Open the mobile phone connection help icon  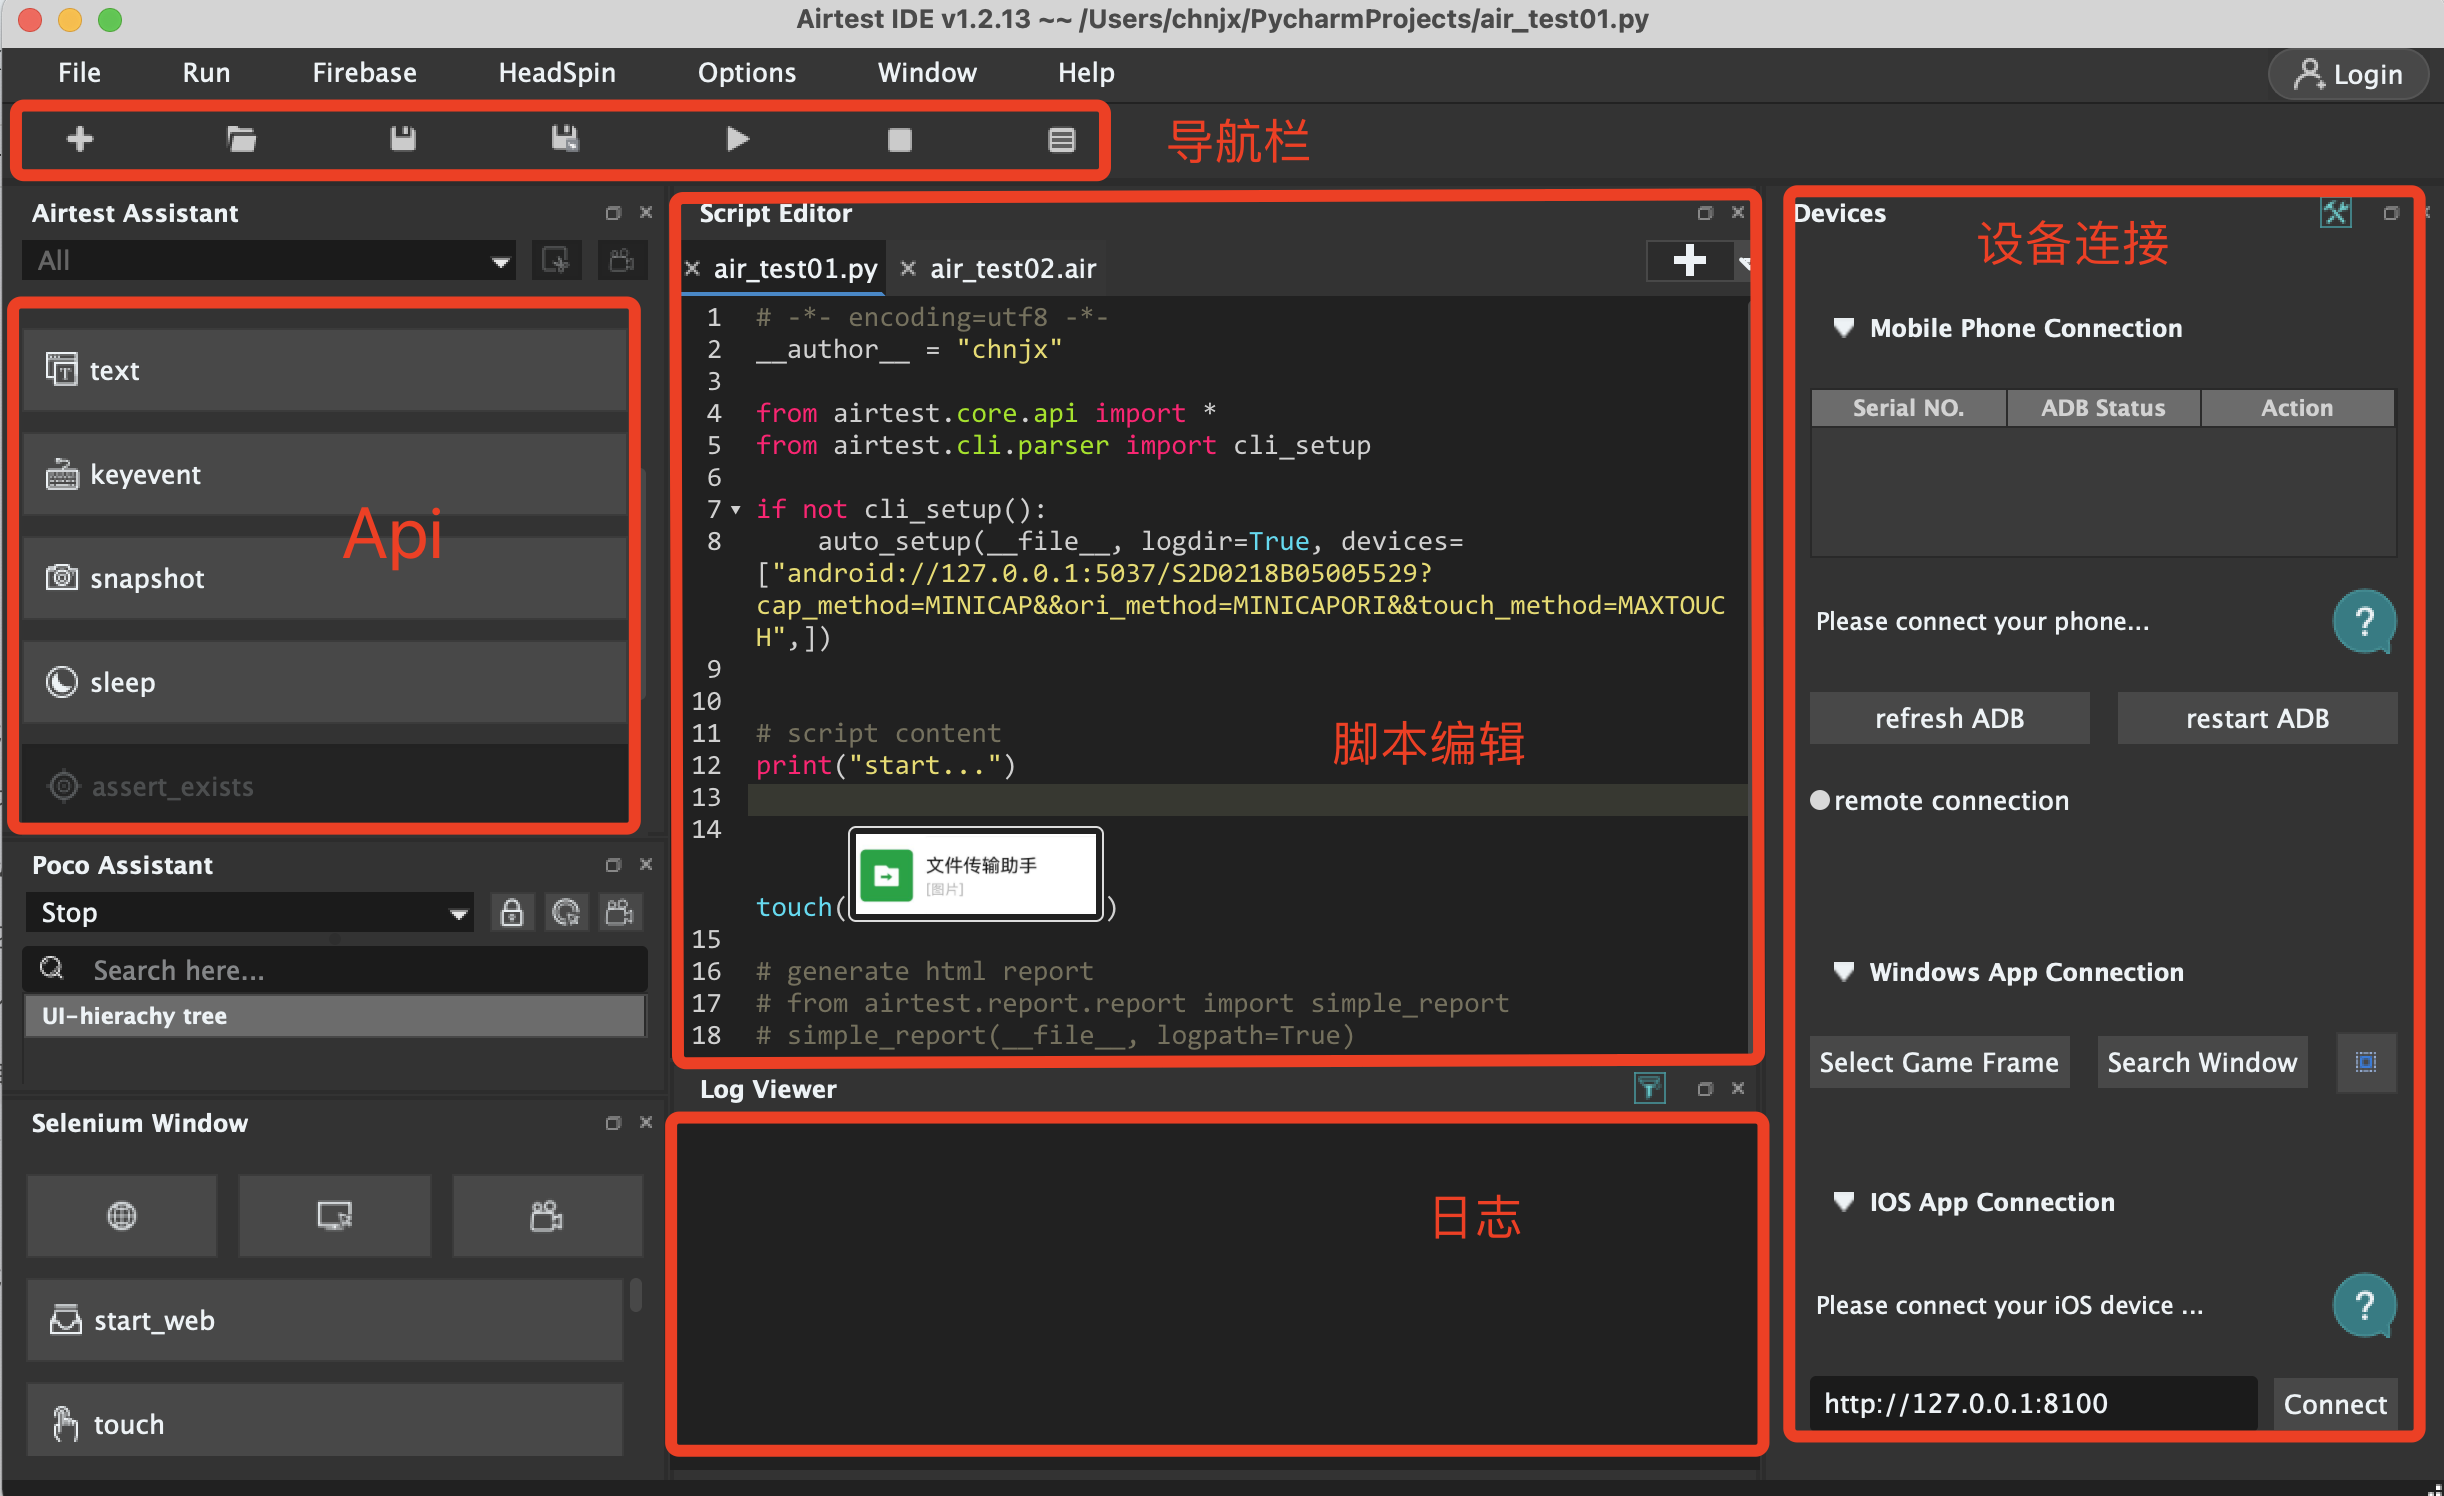(x=2364, y=622)
